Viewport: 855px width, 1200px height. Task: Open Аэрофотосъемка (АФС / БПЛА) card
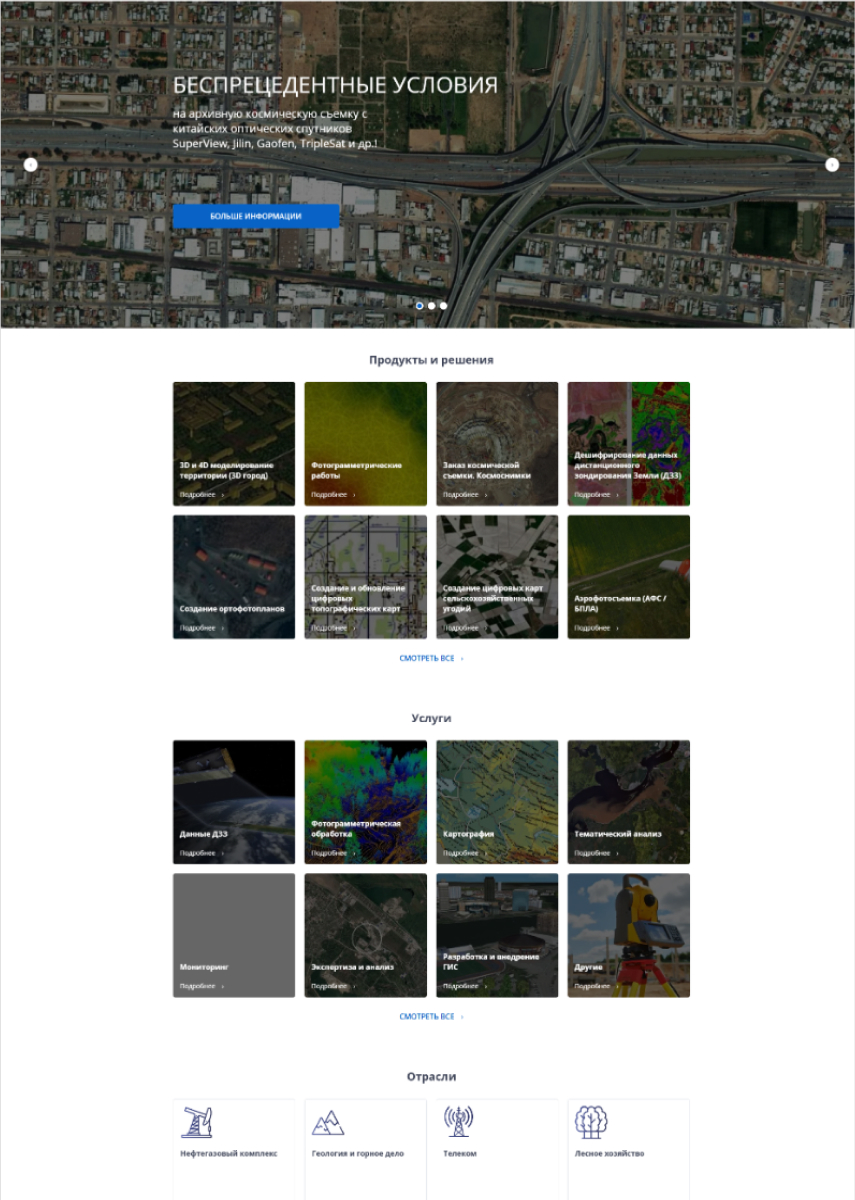(x=629, y=577)
